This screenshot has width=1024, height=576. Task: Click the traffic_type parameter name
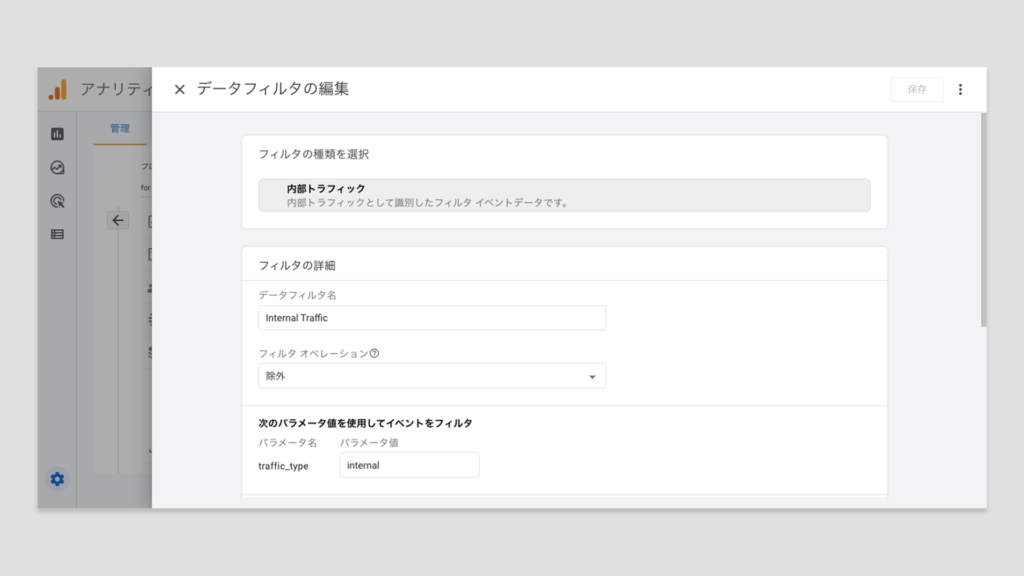[x=283, y=466]
